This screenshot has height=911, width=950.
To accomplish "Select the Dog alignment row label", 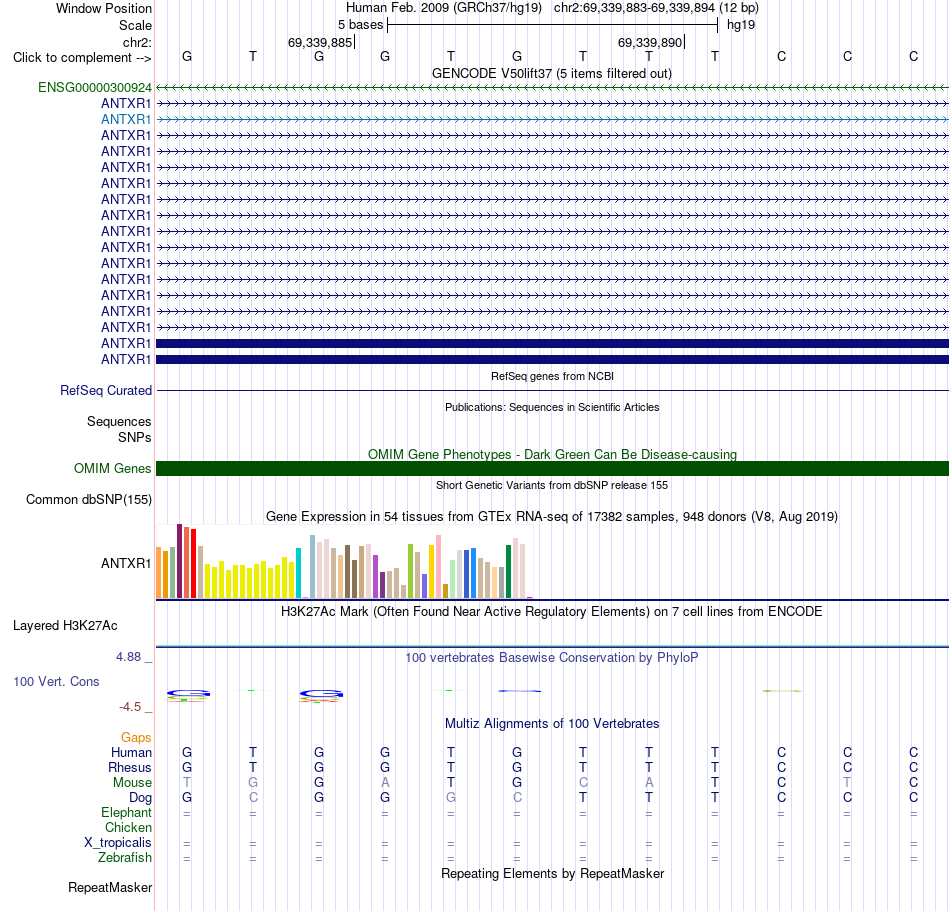I will [x=140, y=798].
